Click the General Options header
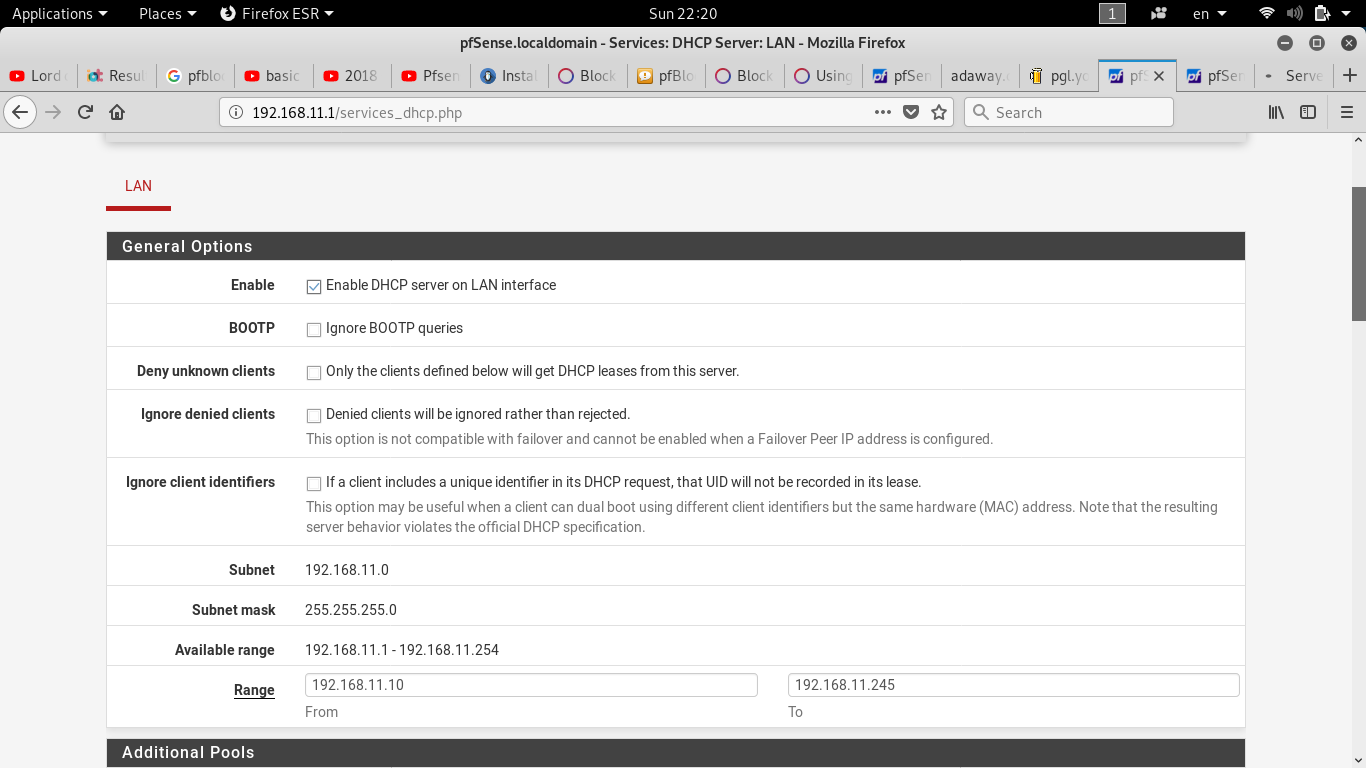Viewport: 1366px width, 768px height. click(x=676, y=247)
